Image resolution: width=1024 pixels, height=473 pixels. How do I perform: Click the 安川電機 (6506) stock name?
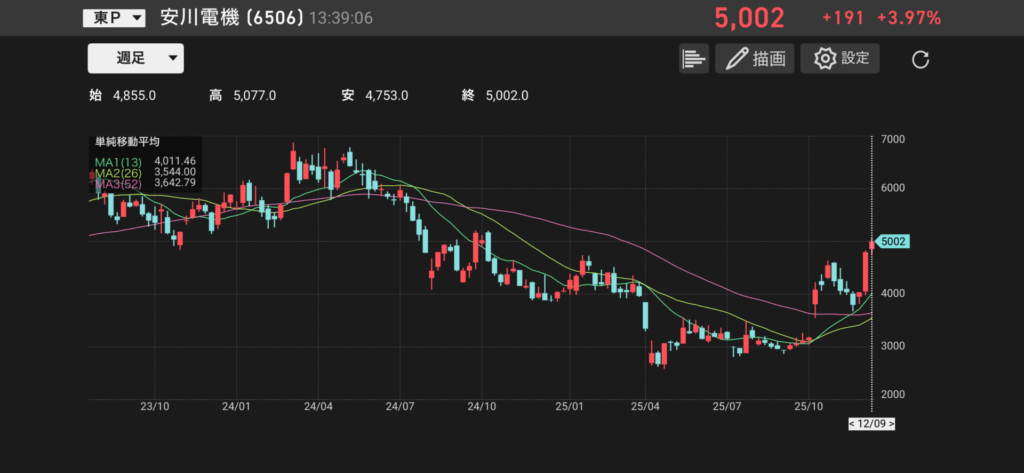pos(231,18)
